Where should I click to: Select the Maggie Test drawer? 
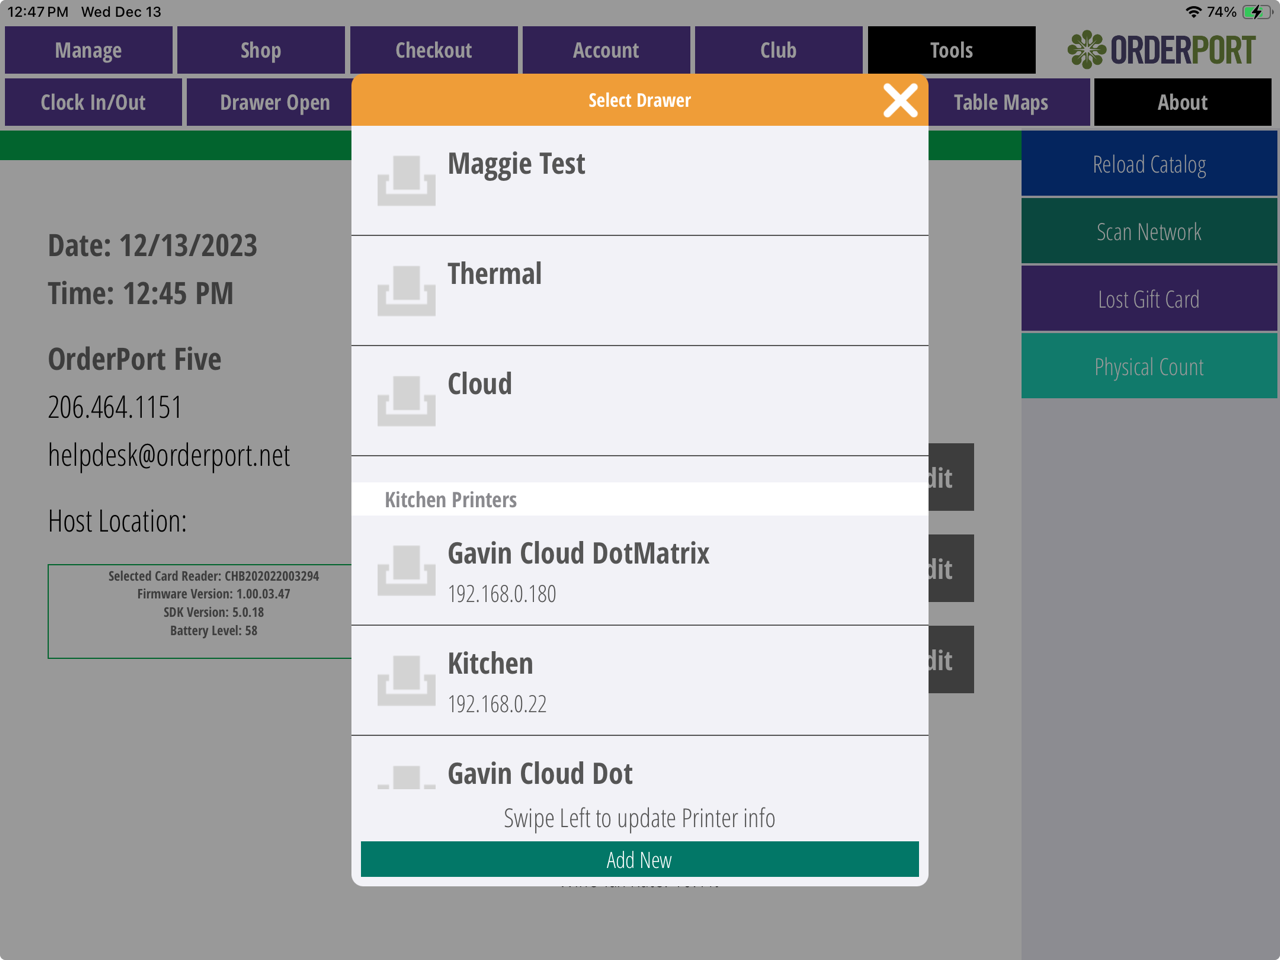(x=640, y=181)
